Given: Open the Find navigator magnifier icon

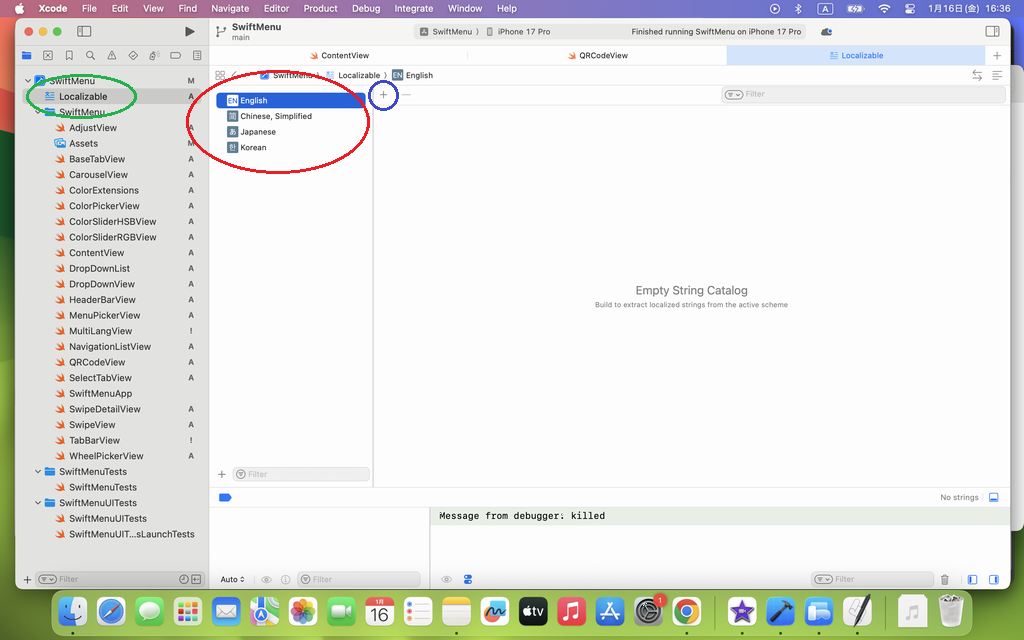Looking at the screenshot, I should [x=90, y=55].
